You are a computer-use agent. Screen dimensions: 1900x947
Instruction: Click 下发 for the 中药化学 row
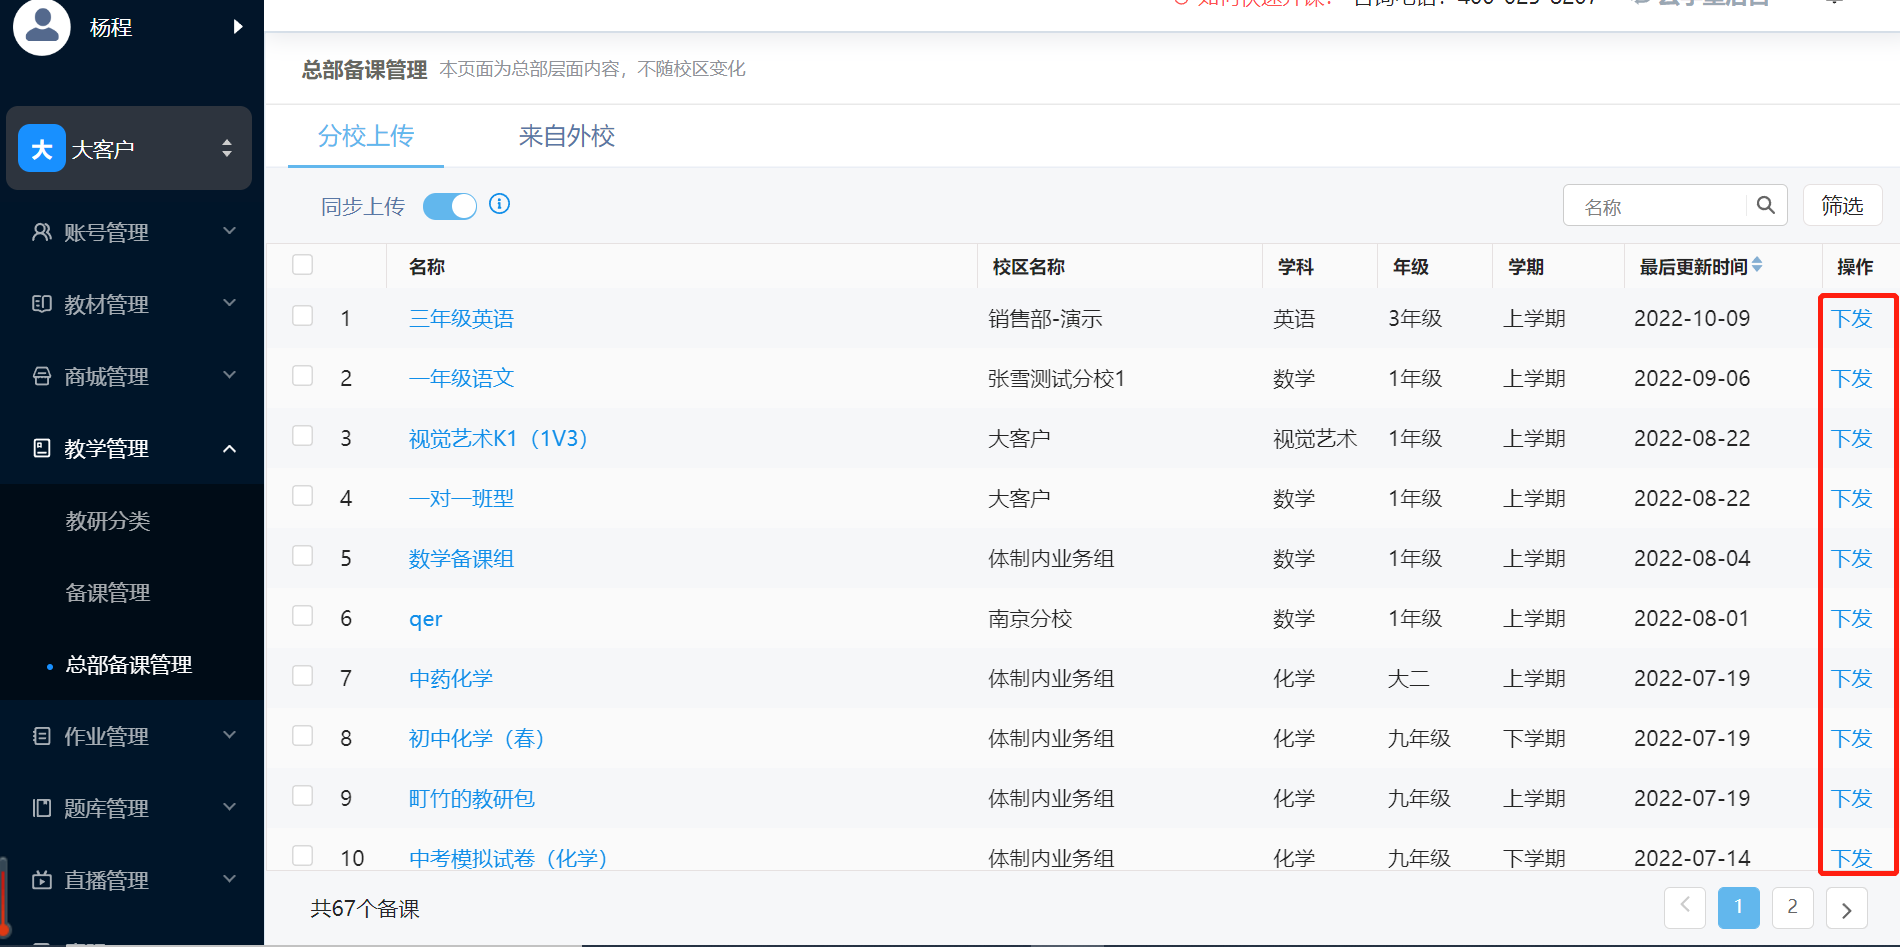tap(1852, 679)
